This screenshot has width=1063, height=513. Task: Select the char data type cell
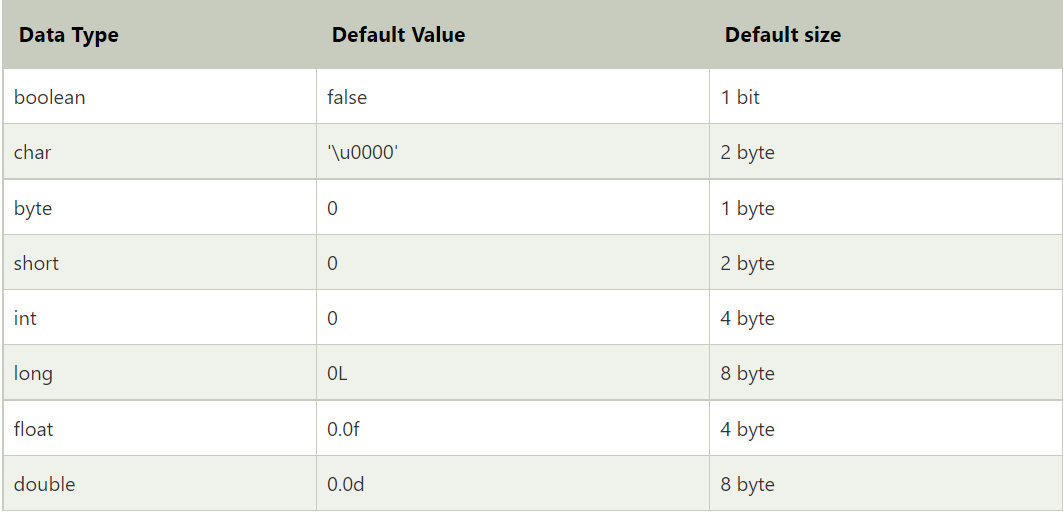click(32, 153)
